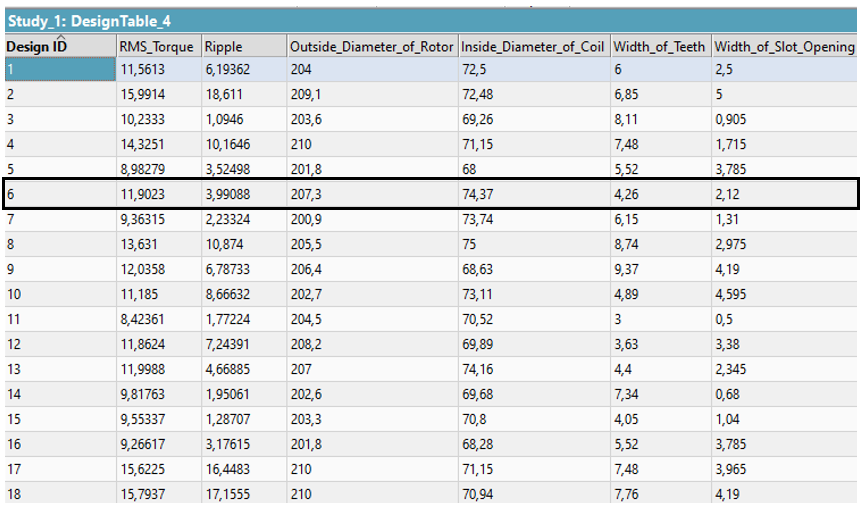Click Ripple value 1,0946 in row 3
Screen dimensions: 864x507
(226, 120)
